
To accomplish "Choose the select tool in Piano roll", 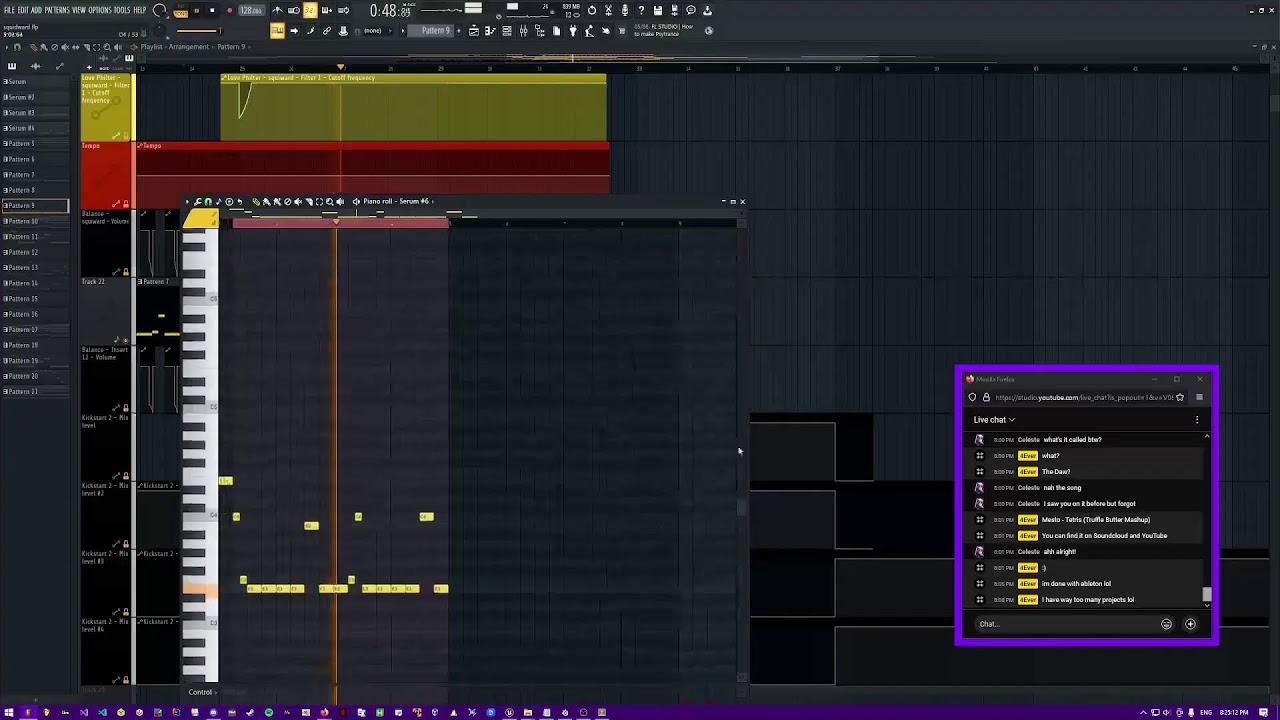I will [x=320, y=202].
